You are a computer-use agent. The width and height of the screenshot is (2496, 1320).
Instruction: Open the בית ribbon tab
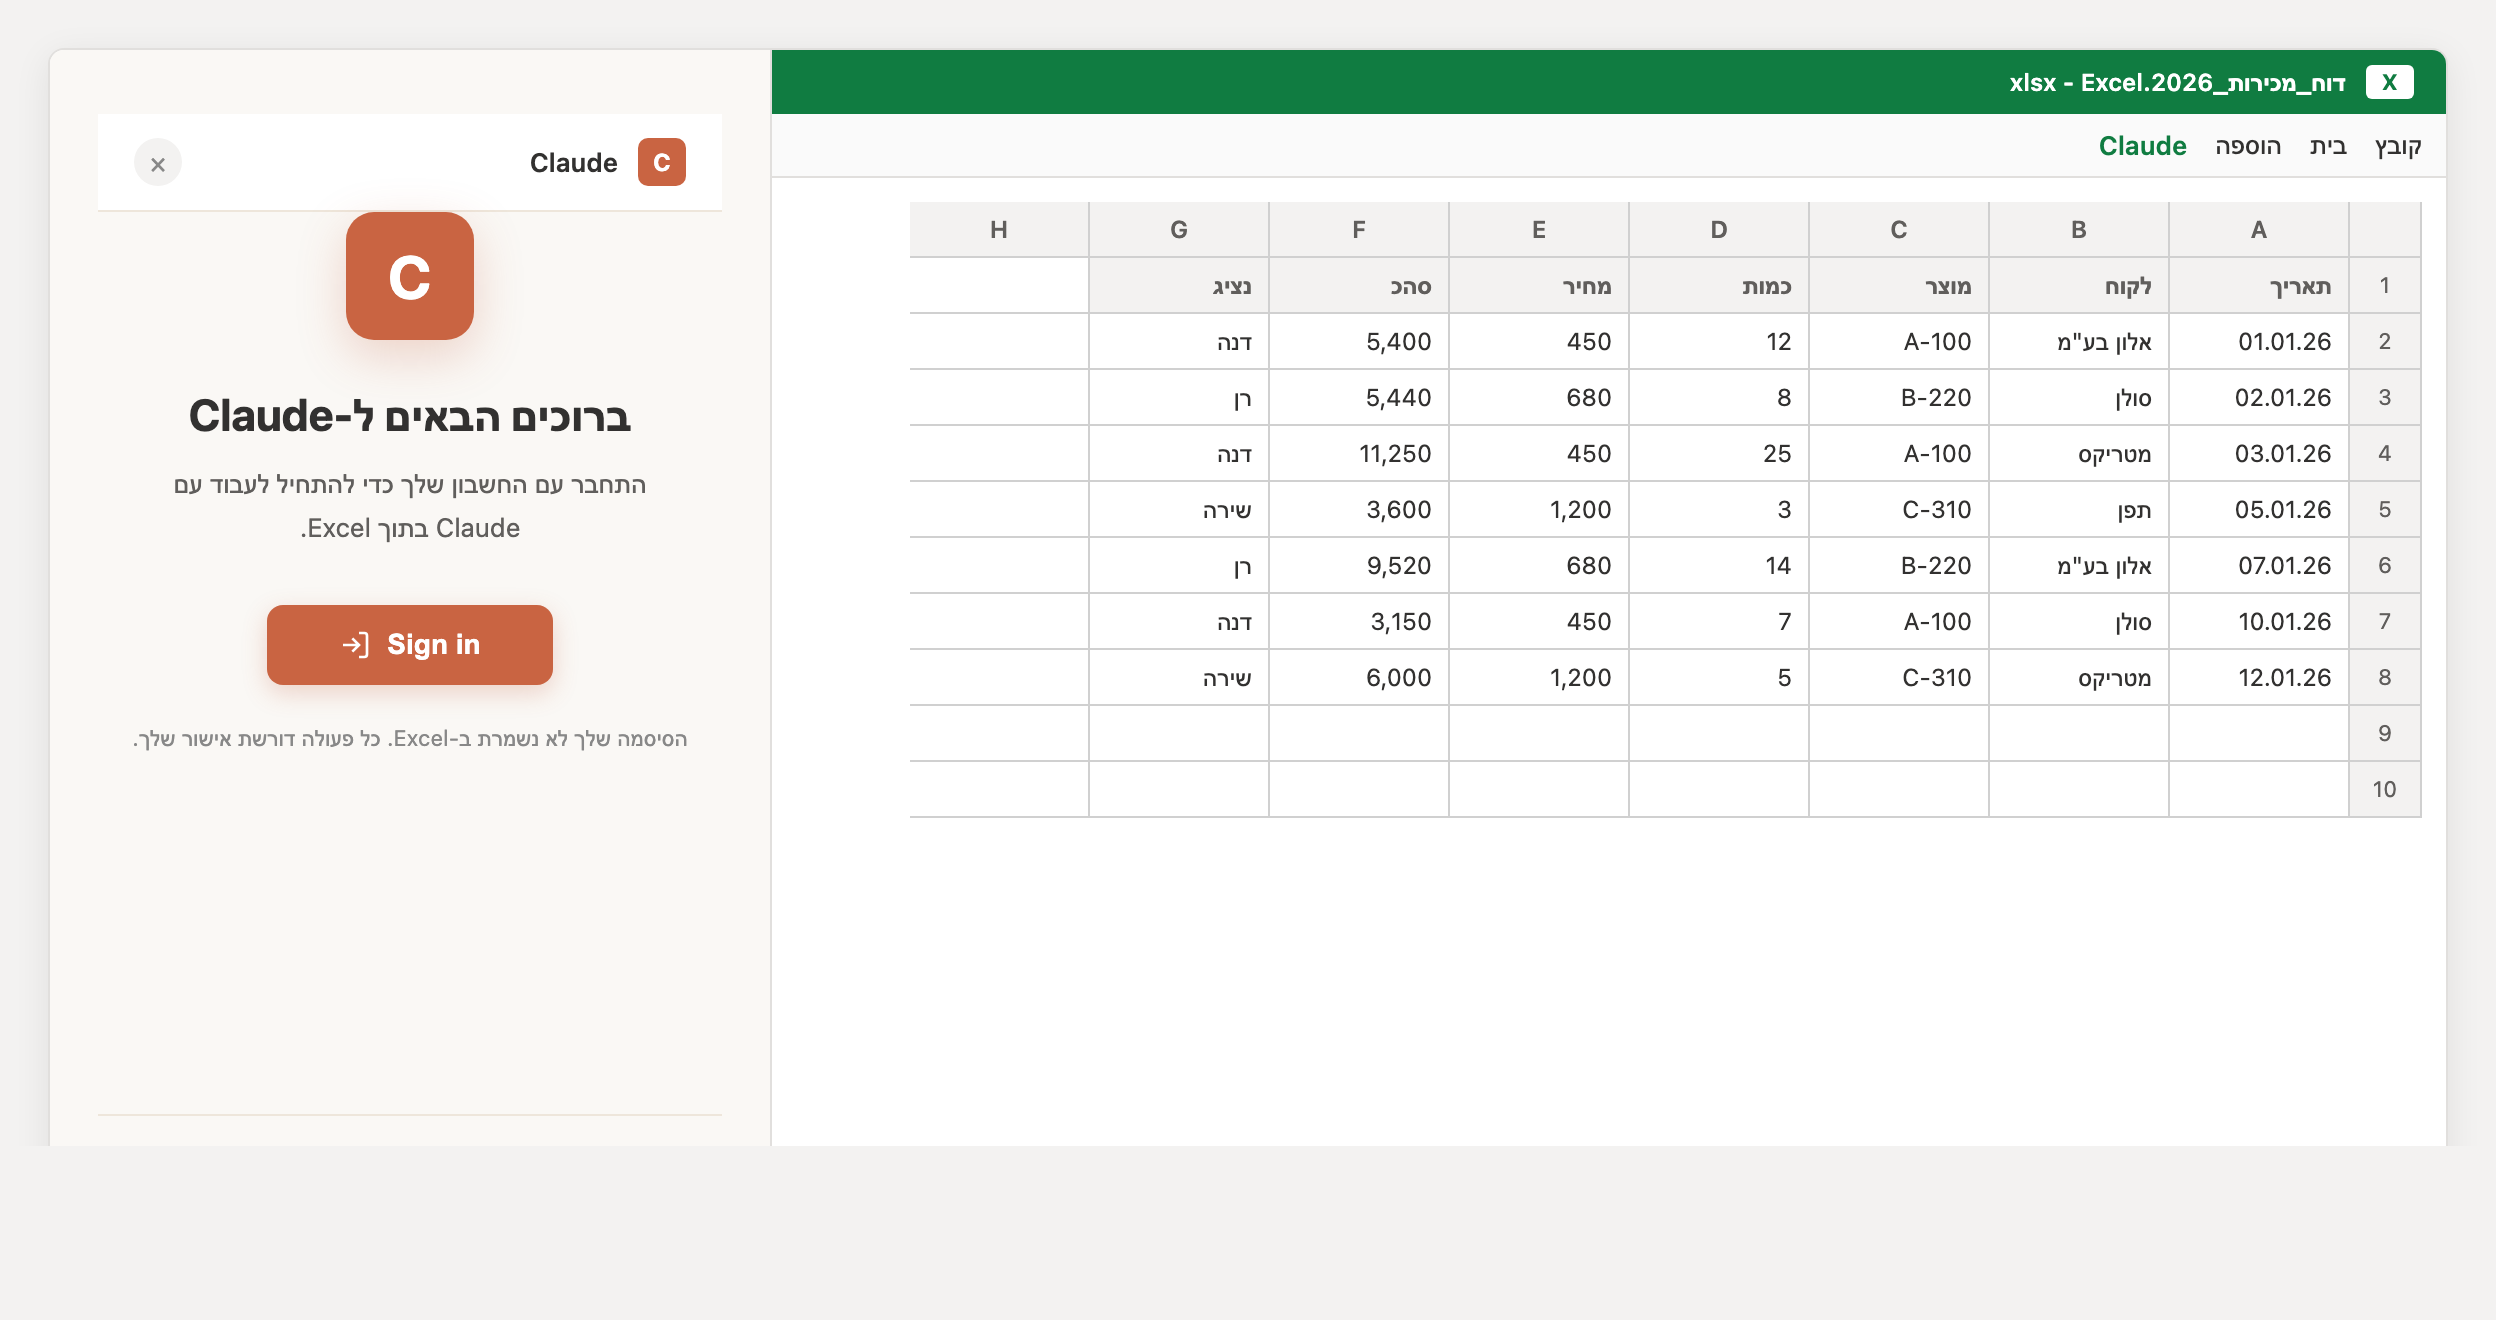tap(2328, 146)
